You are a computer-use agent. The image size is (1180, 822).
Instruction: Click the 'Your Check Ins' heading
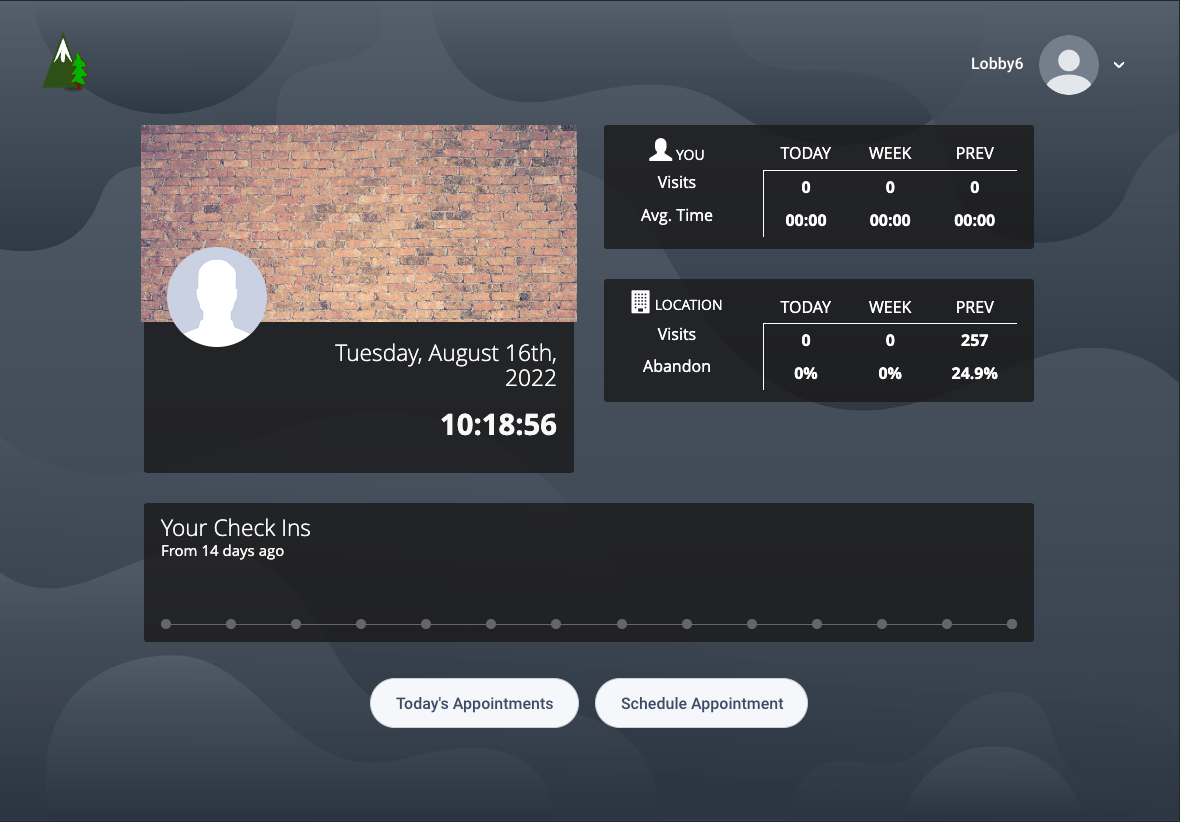[236, 528]
